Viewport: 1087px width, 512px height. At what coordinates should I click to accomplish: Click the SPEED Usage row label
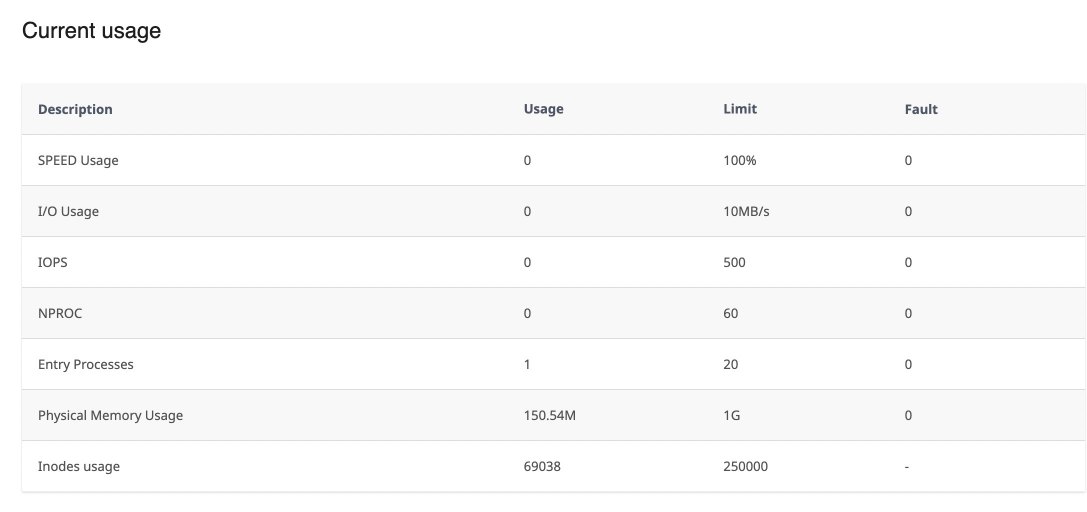[x=78, y=161]
